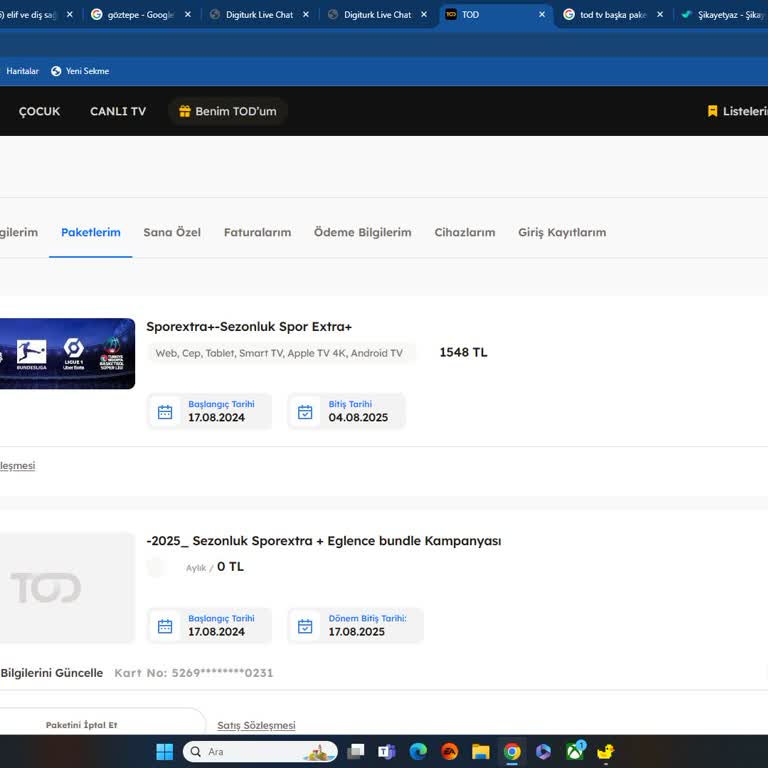The image size is (768, 768).
Task: Click calendar icon beside Başlangıç Tarihi 17.08.2024 in Spor Extra+
Action: [x=165, y=412]
